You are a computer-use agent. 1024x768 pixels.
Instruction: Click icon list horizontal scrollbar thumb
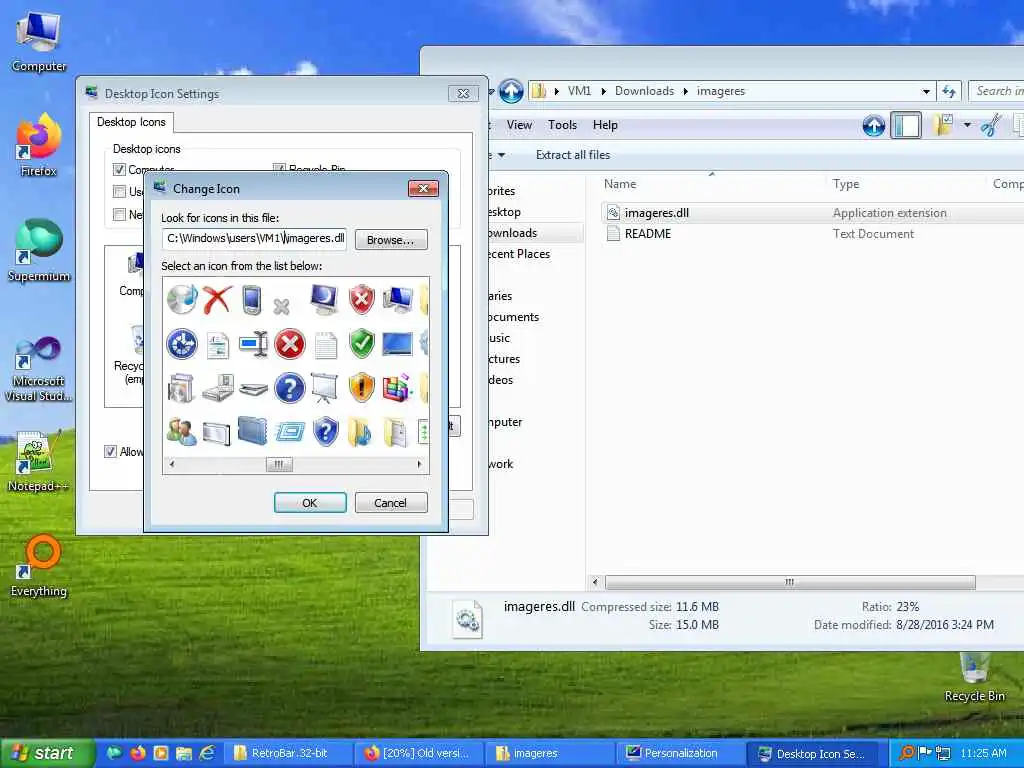pos(279,464)
